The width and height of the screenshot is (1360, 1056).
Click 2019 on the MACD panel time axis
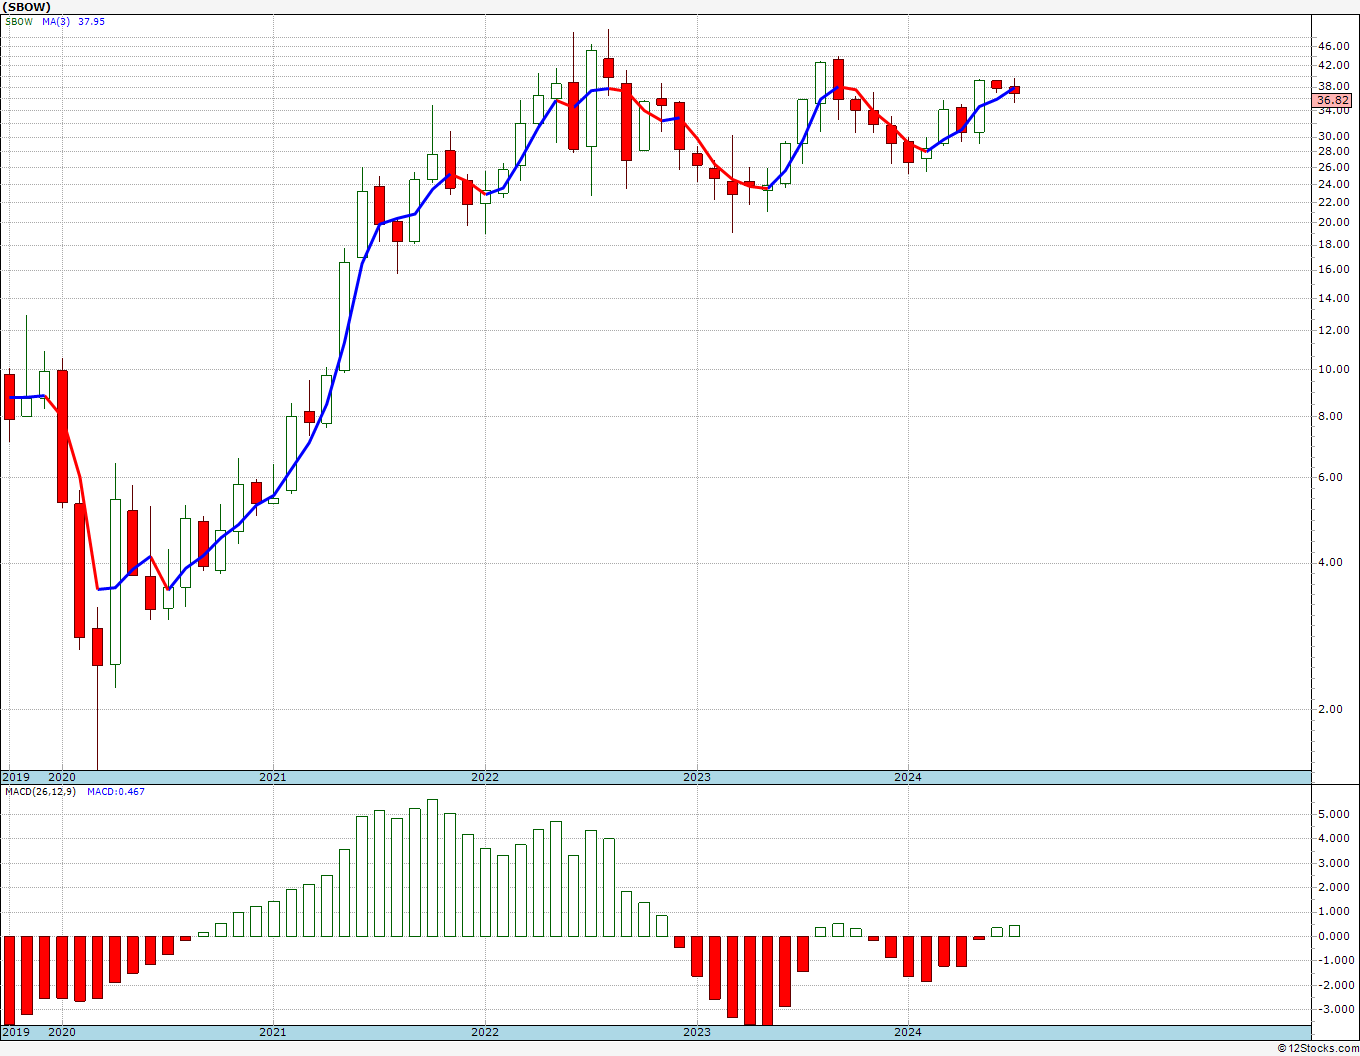pyautogui.click(x=15, y=1032)
